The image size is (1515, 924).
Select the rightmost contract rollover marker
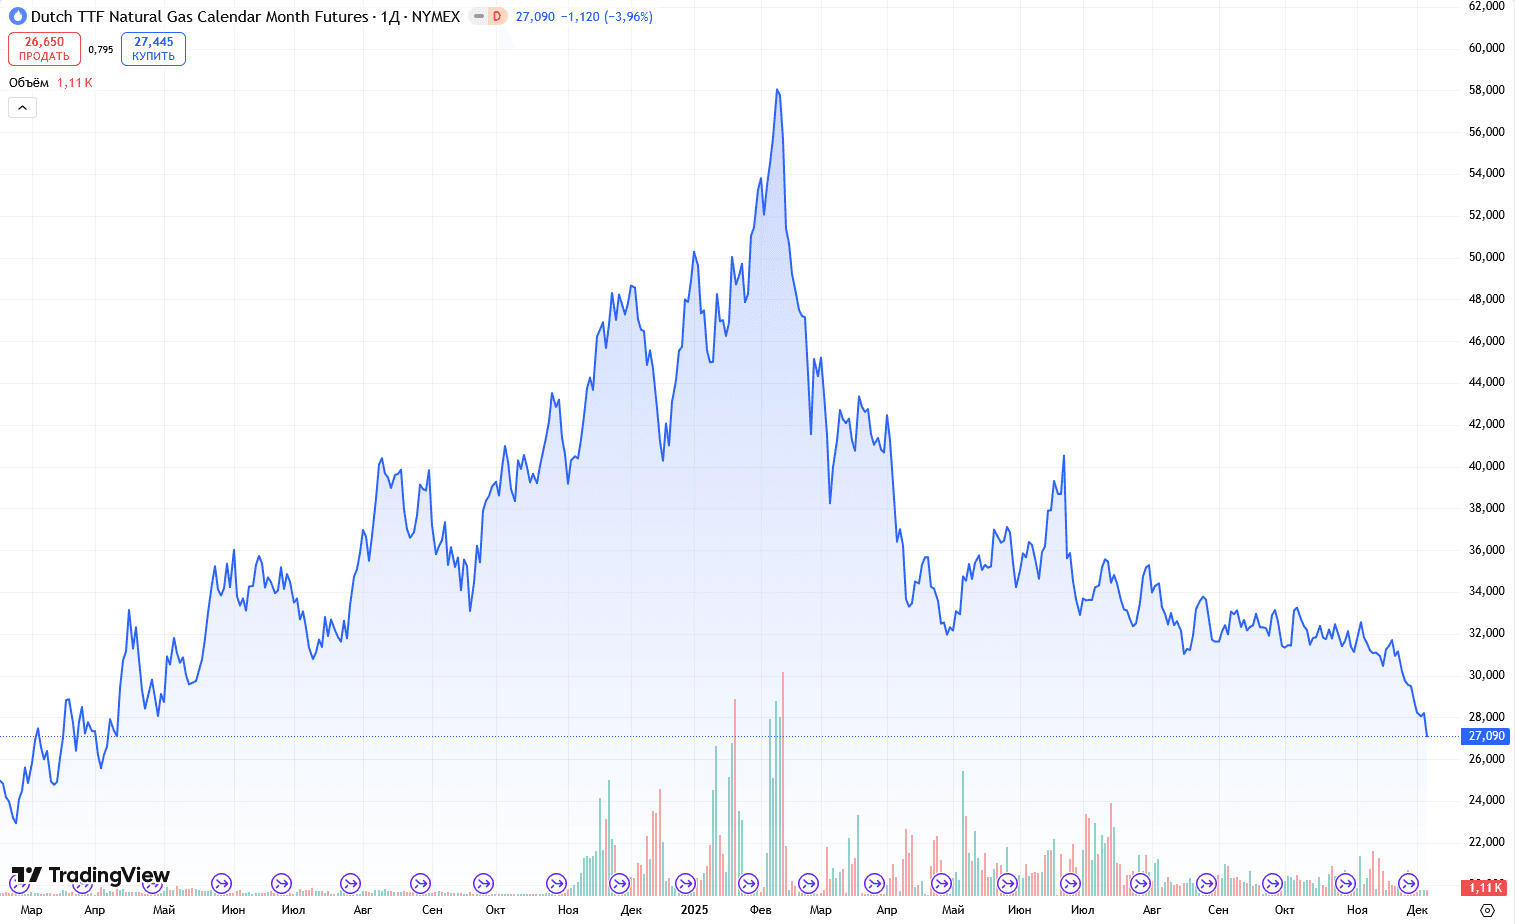[x=1408, y=884]
